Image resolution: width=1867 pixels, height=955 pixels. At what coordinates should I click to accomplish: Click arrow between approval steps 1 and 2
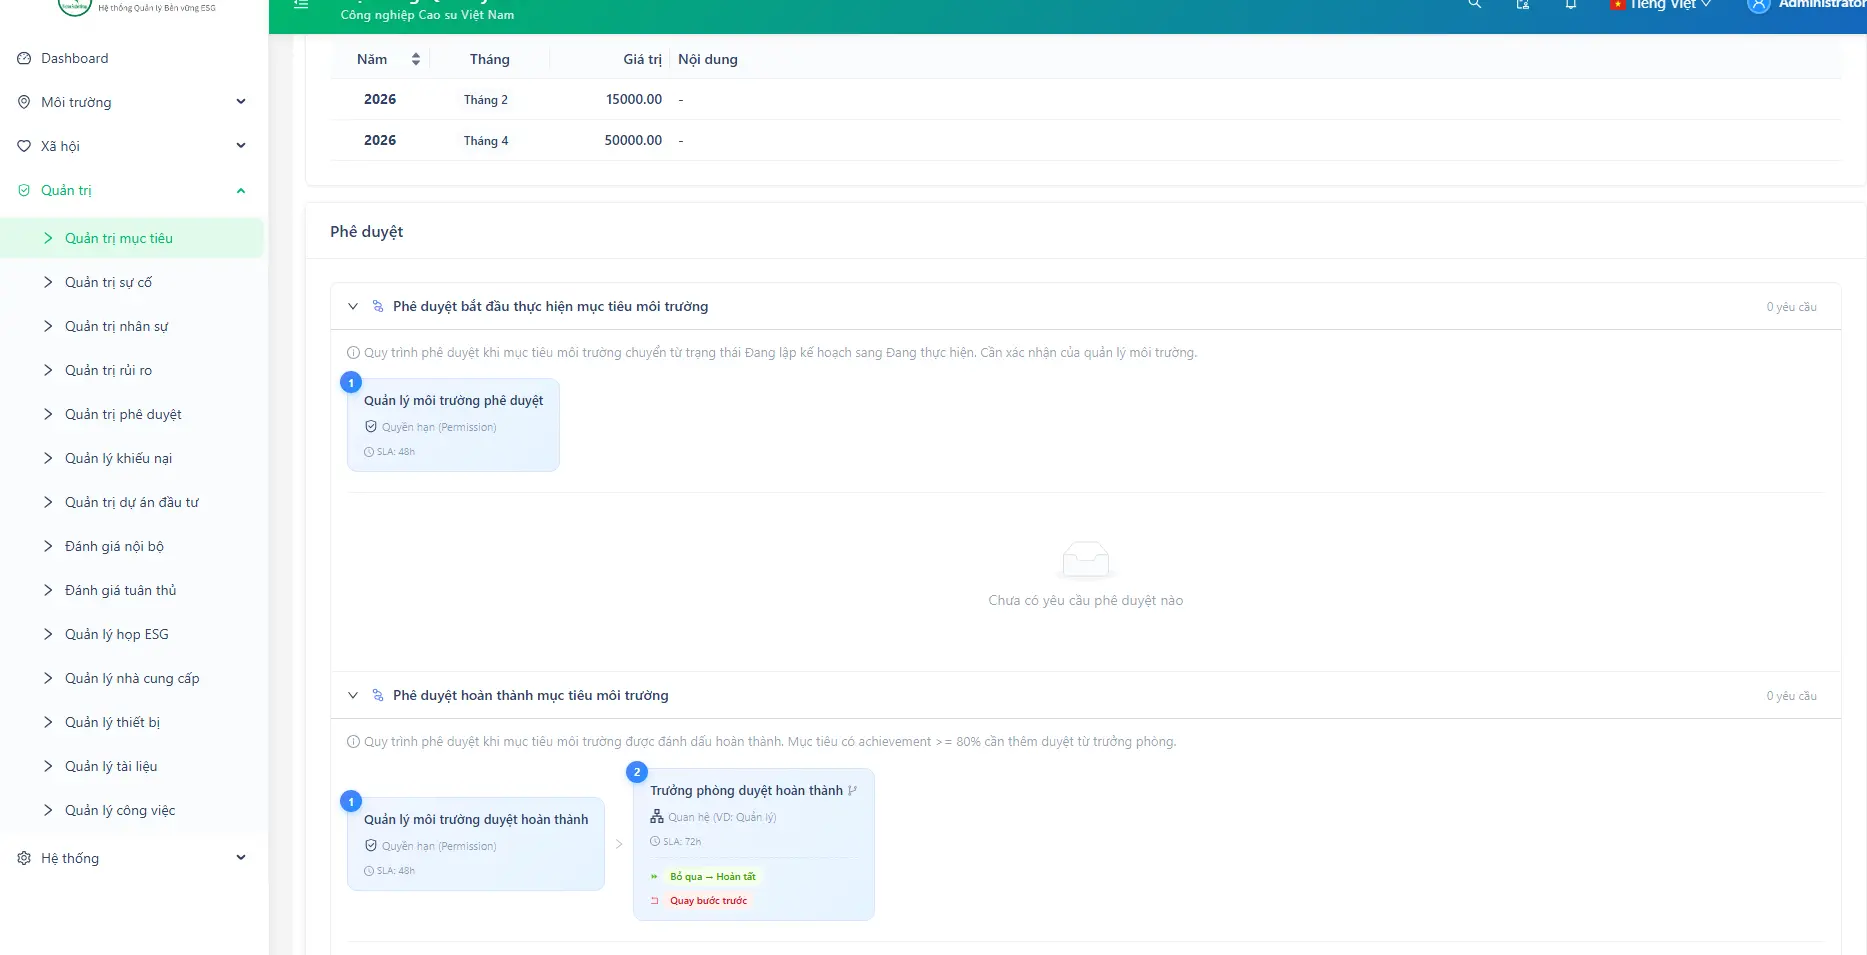tap(619, 844)
